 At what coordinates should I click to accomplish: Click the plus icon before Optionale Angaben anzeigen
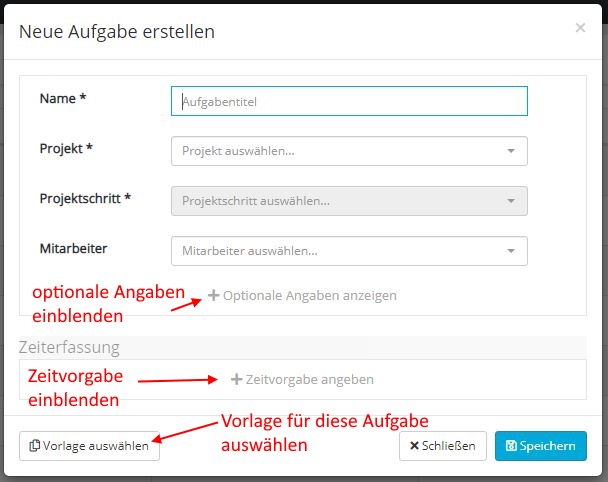point(213,295)
